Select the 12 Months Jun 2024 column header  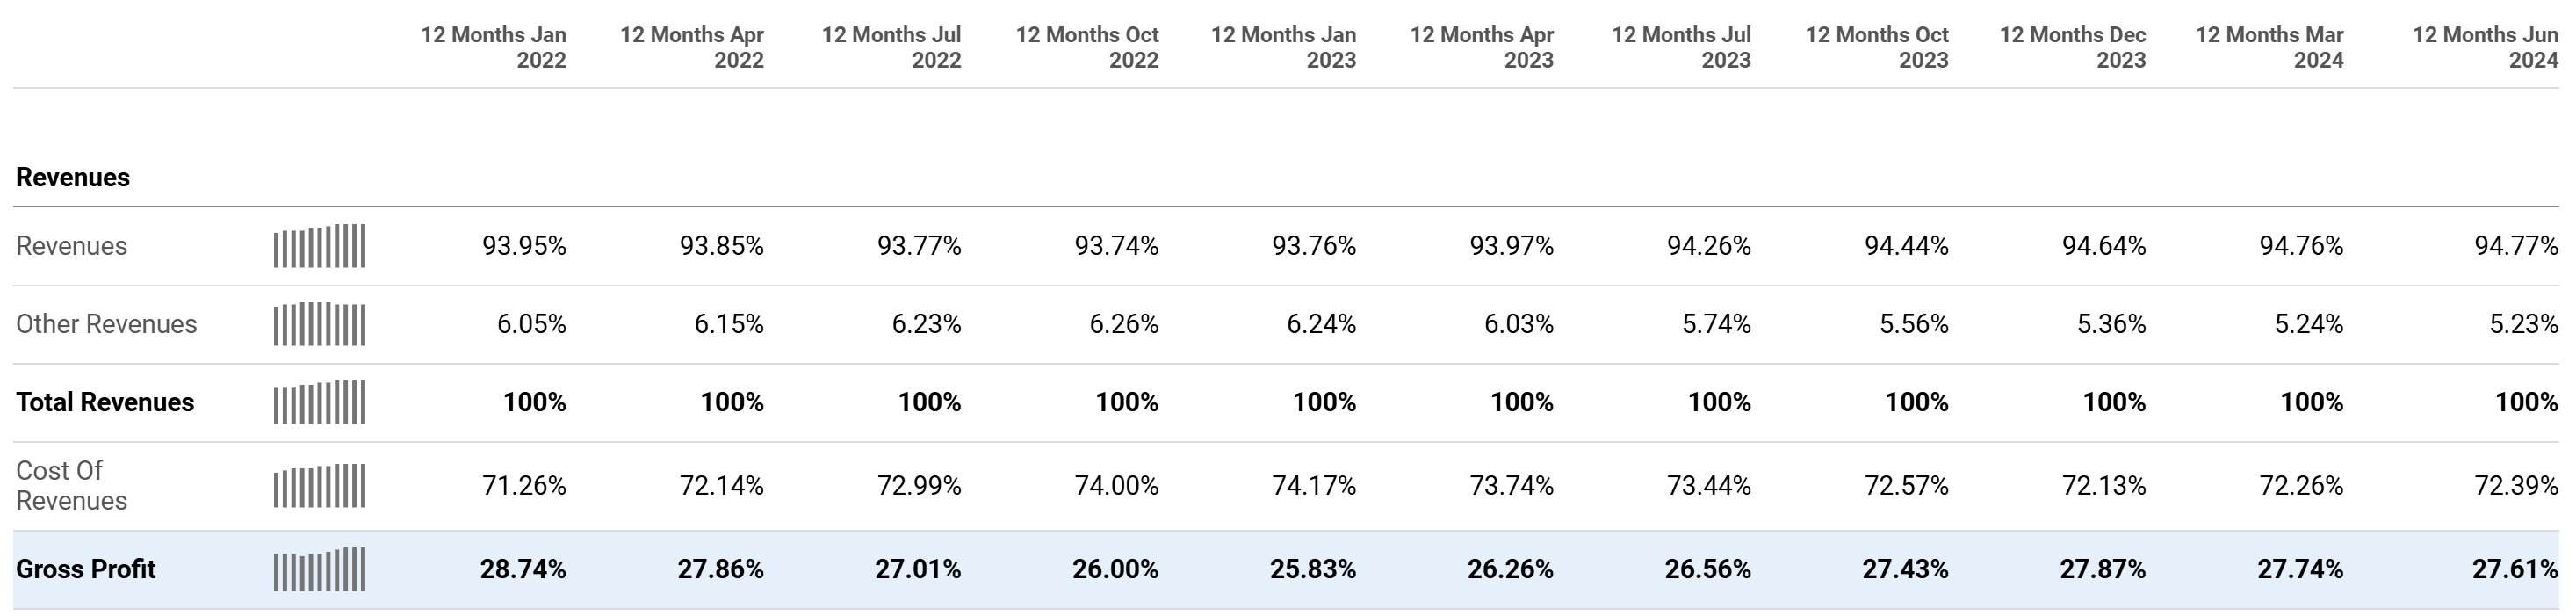[2485, 47]
